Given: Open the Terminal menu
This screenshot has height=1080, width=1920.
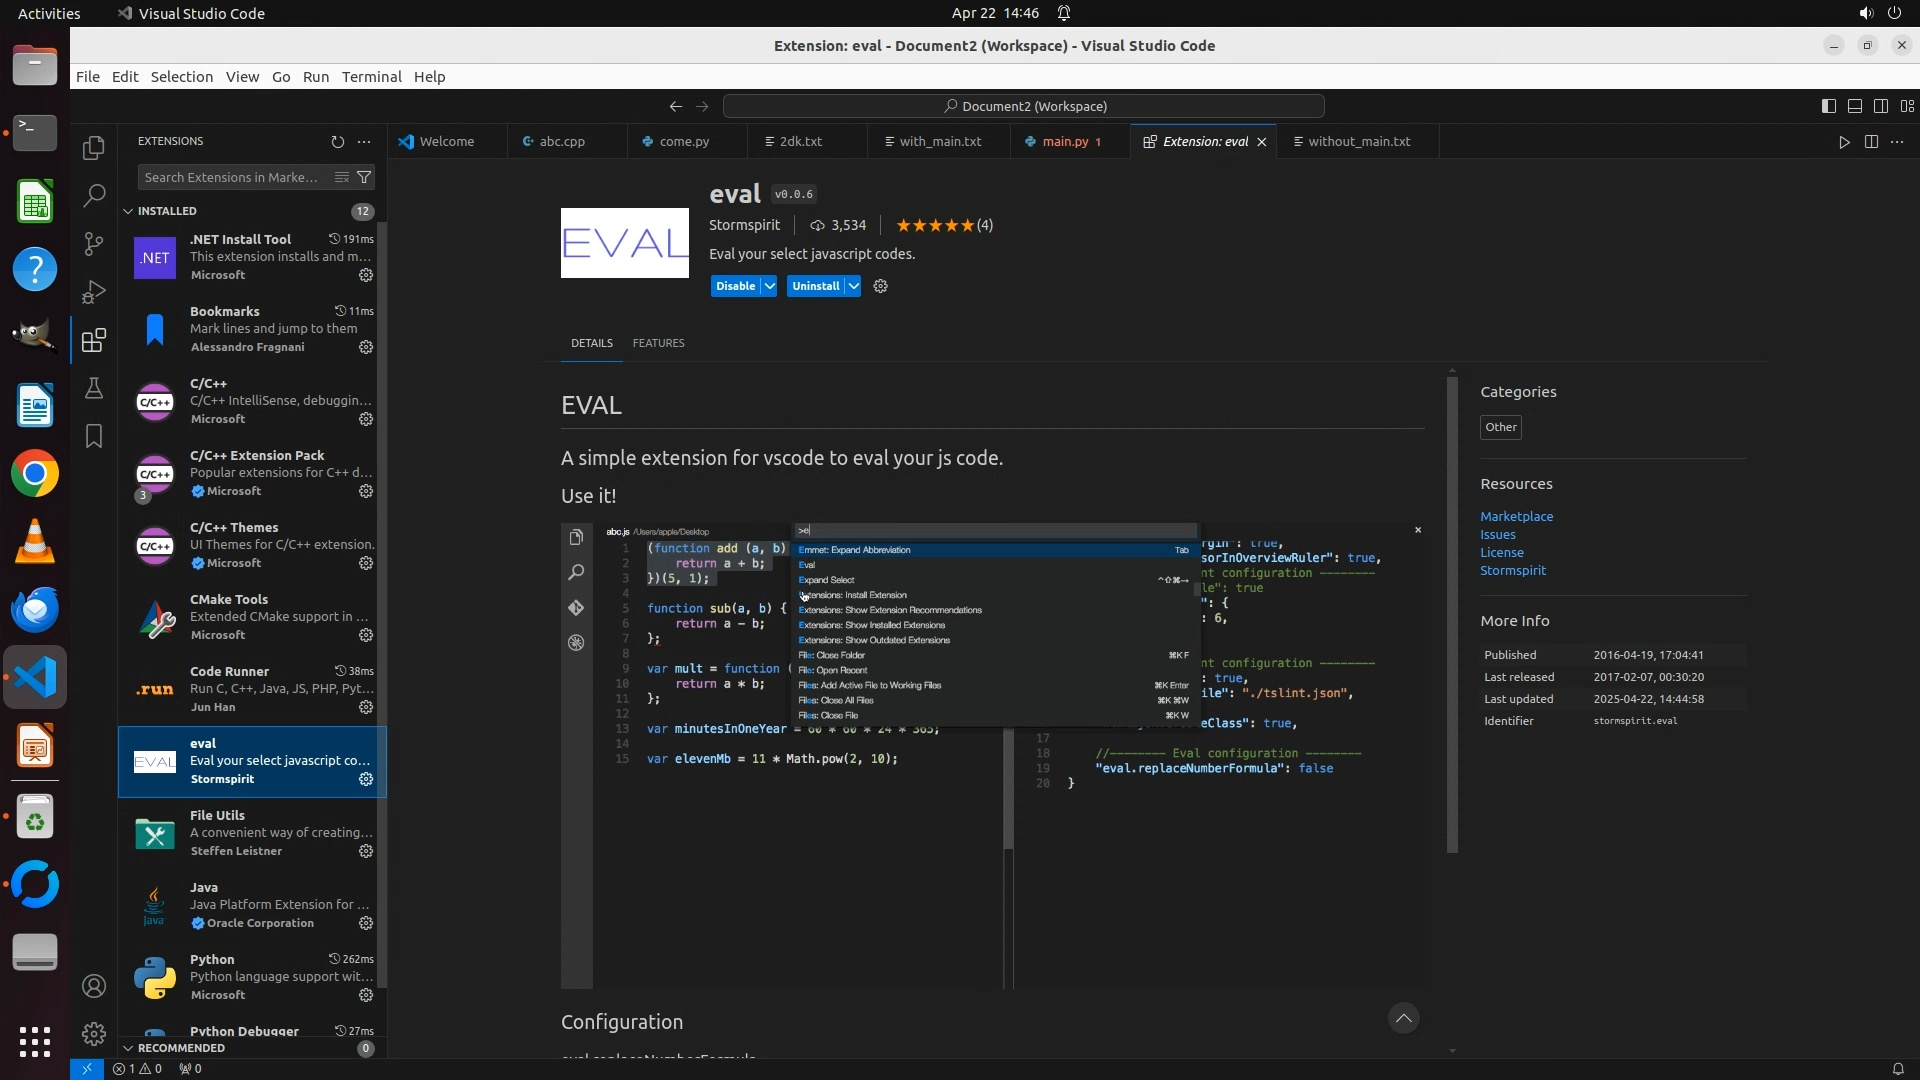Looking at the screenshot, I should (x=371, y=77).
